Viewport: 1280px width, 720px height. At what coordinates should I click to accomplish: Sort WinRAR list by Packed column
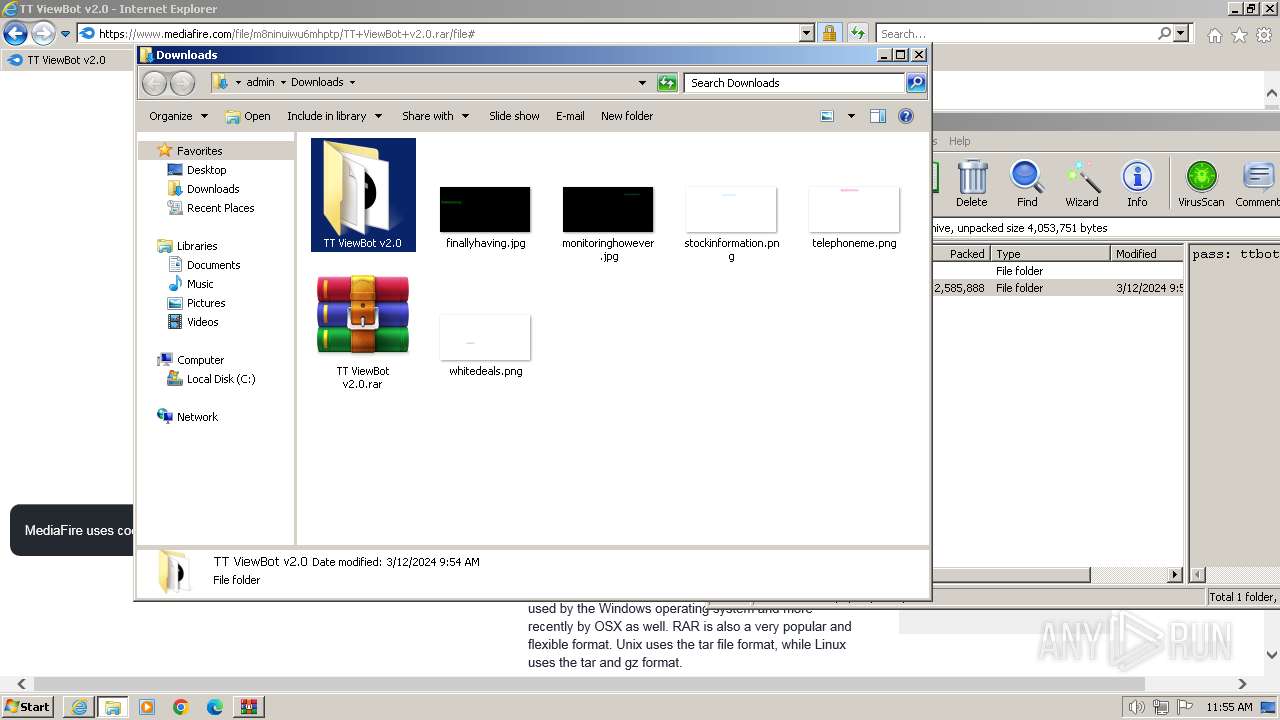point(961,254)
